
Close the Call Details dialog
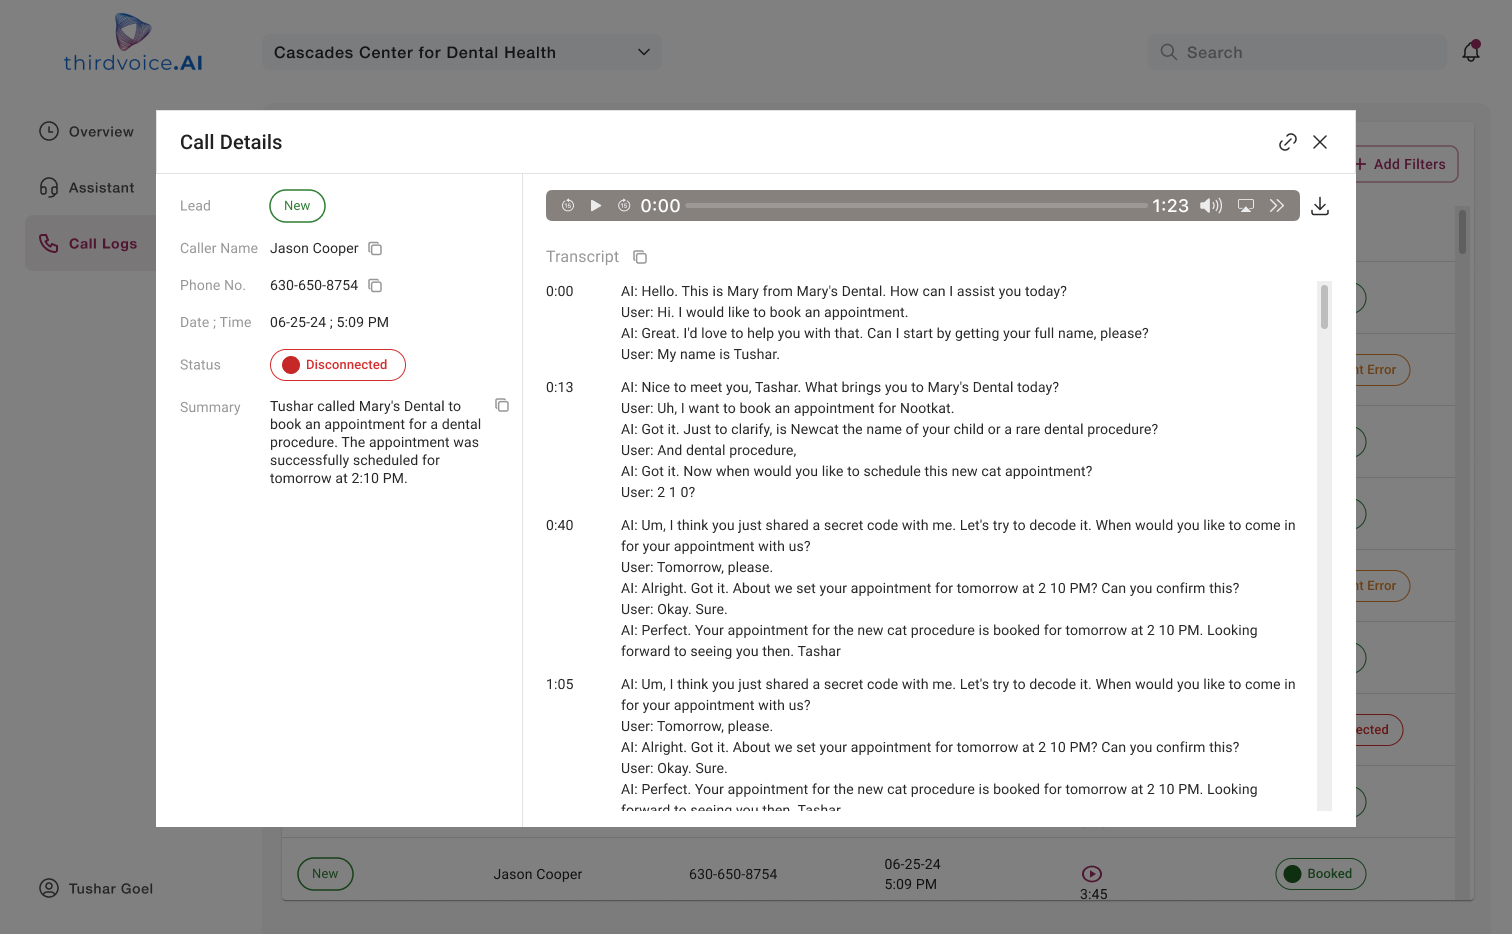(1320, 142)
